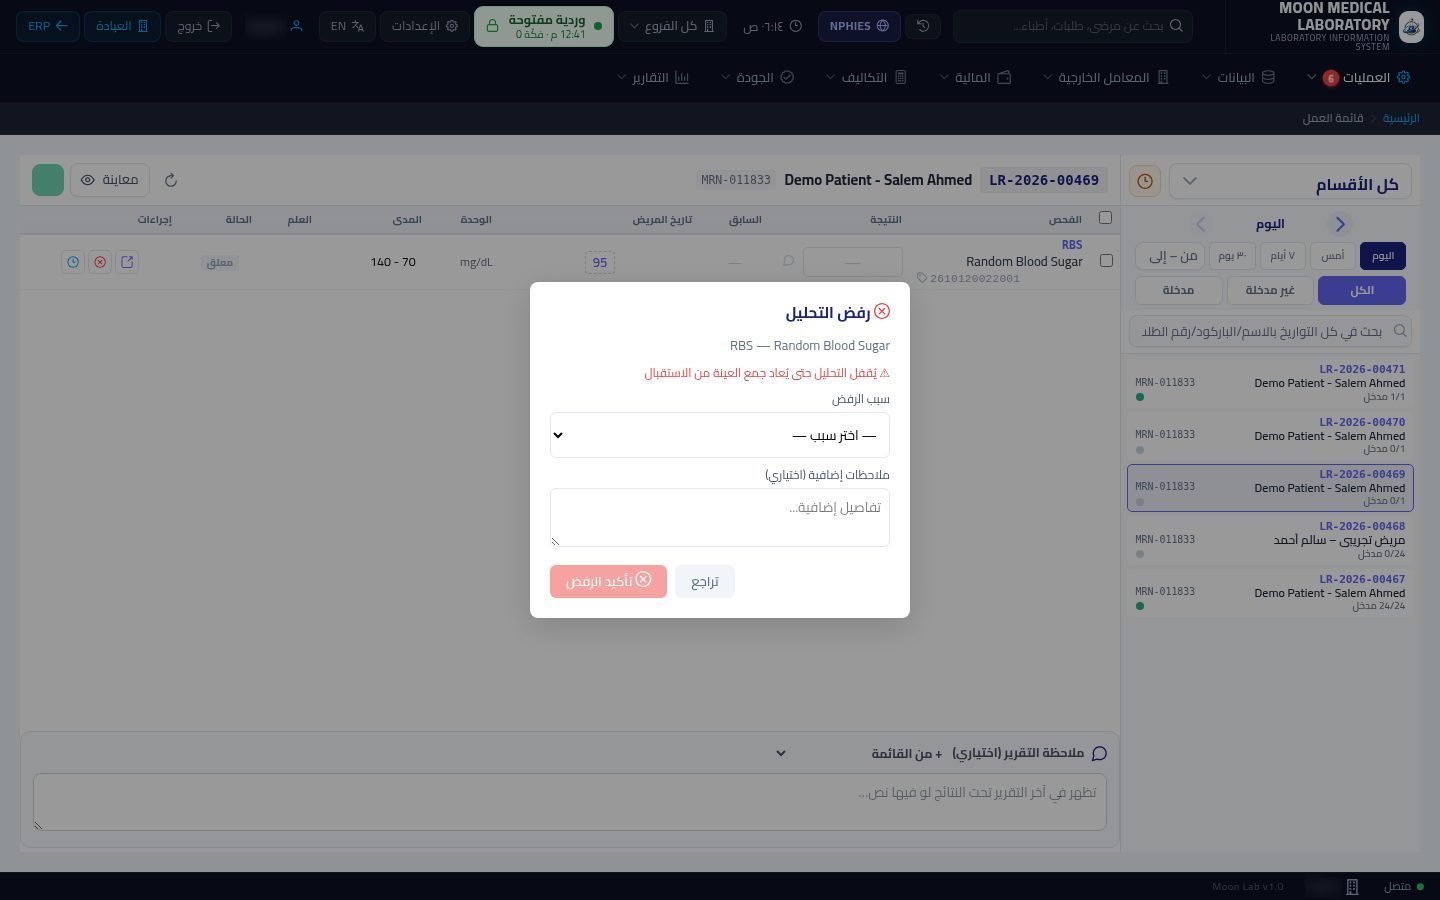Open the العيادة clinic link
The image size is (1440, 900).
click(122, 26)
